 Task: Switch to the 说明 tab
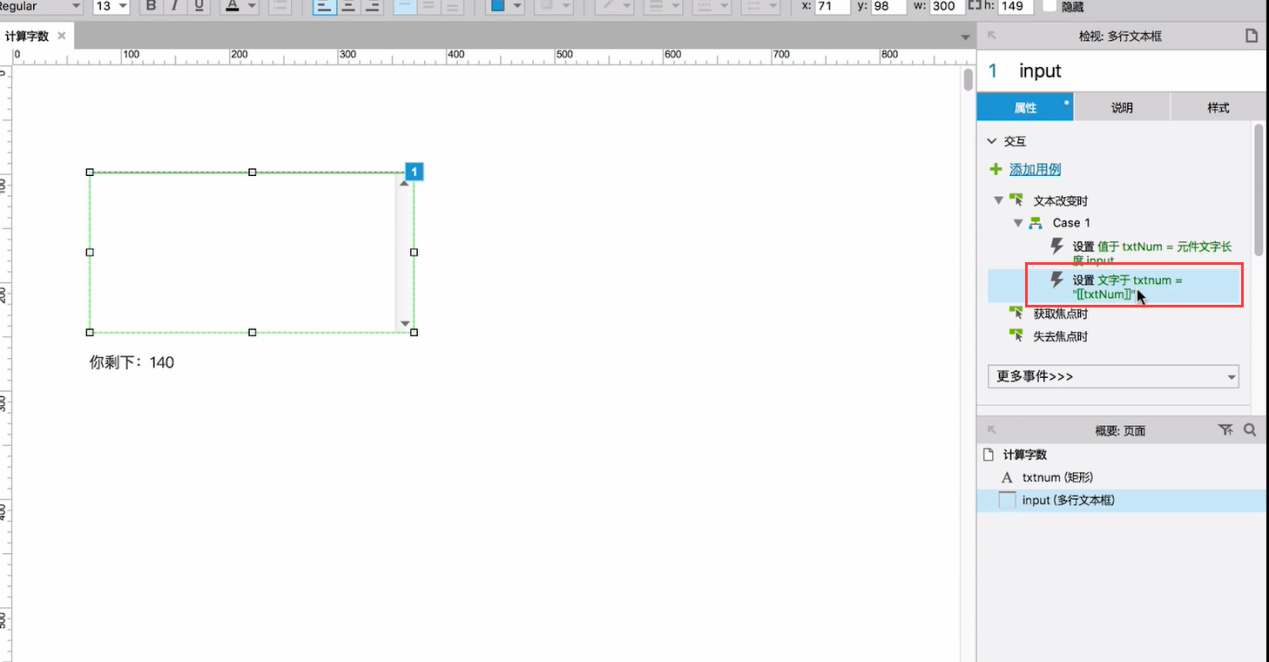pyautogui.click(x=1122, y=107)
